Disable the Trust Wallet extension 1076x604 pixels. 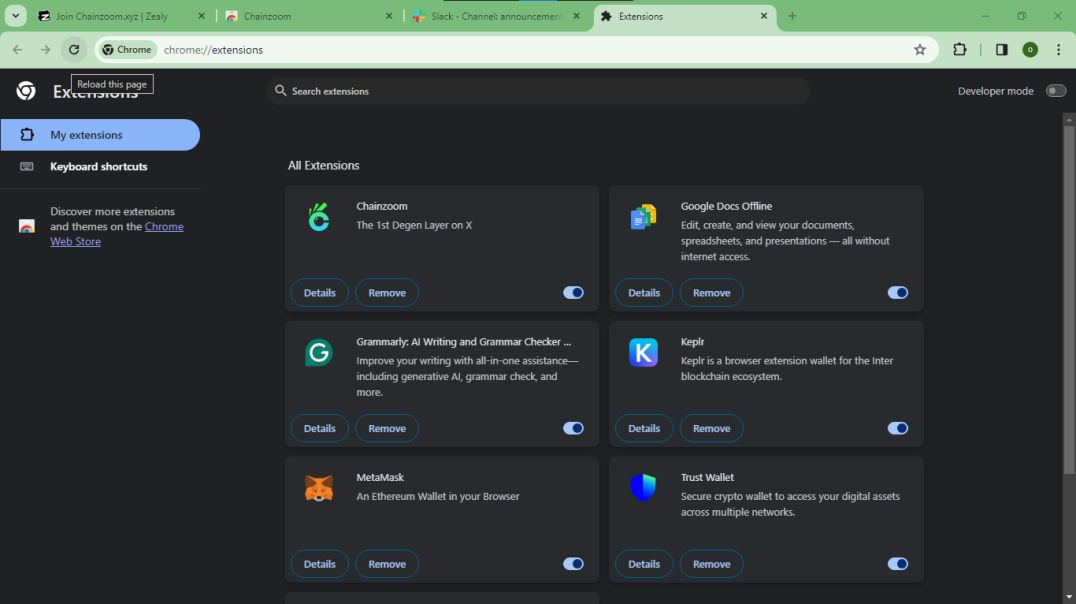pos(898,564)
